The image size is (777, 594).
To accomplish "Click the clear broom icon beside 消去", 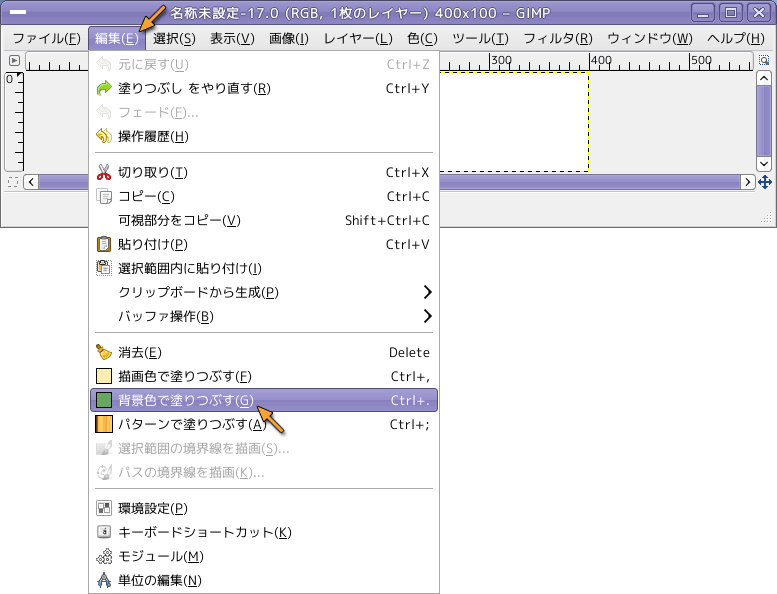I will 104,352.
